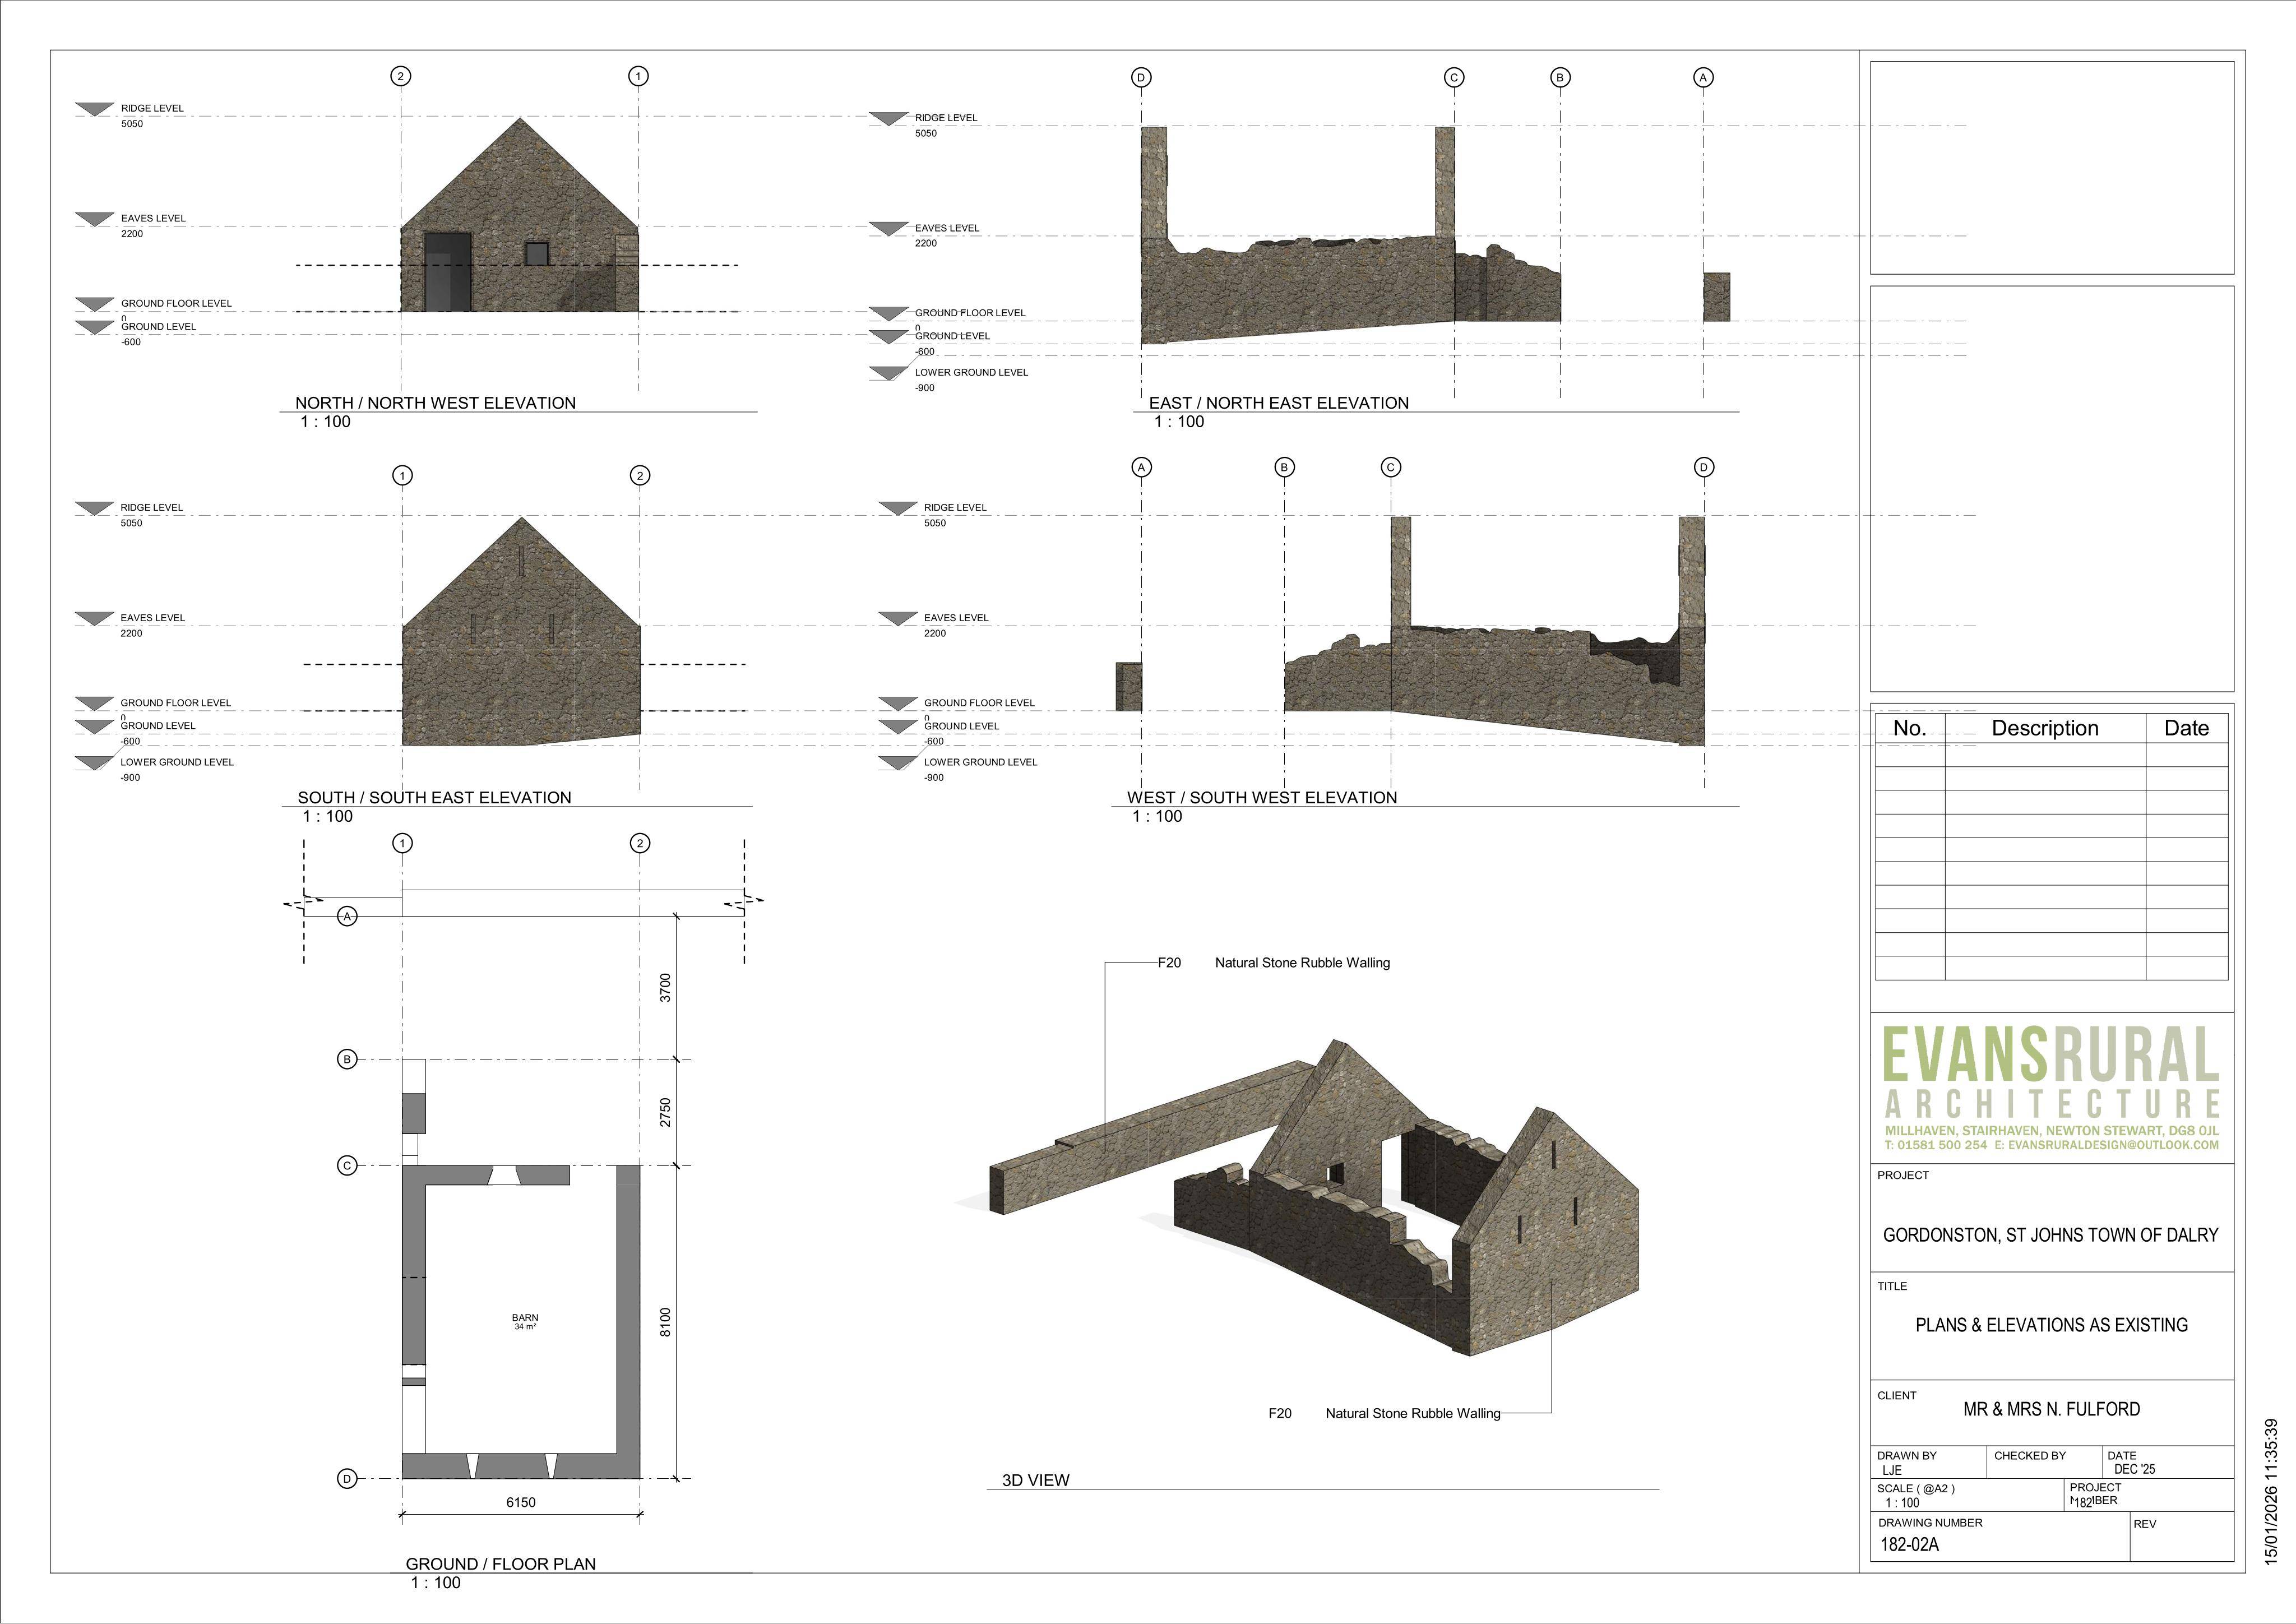Image resolution: width=2296 pixels, height=1624 pixels.
Task: Select grid bubble D on the floor plan
Action: pyautogui.click(x=347, y=1478)
